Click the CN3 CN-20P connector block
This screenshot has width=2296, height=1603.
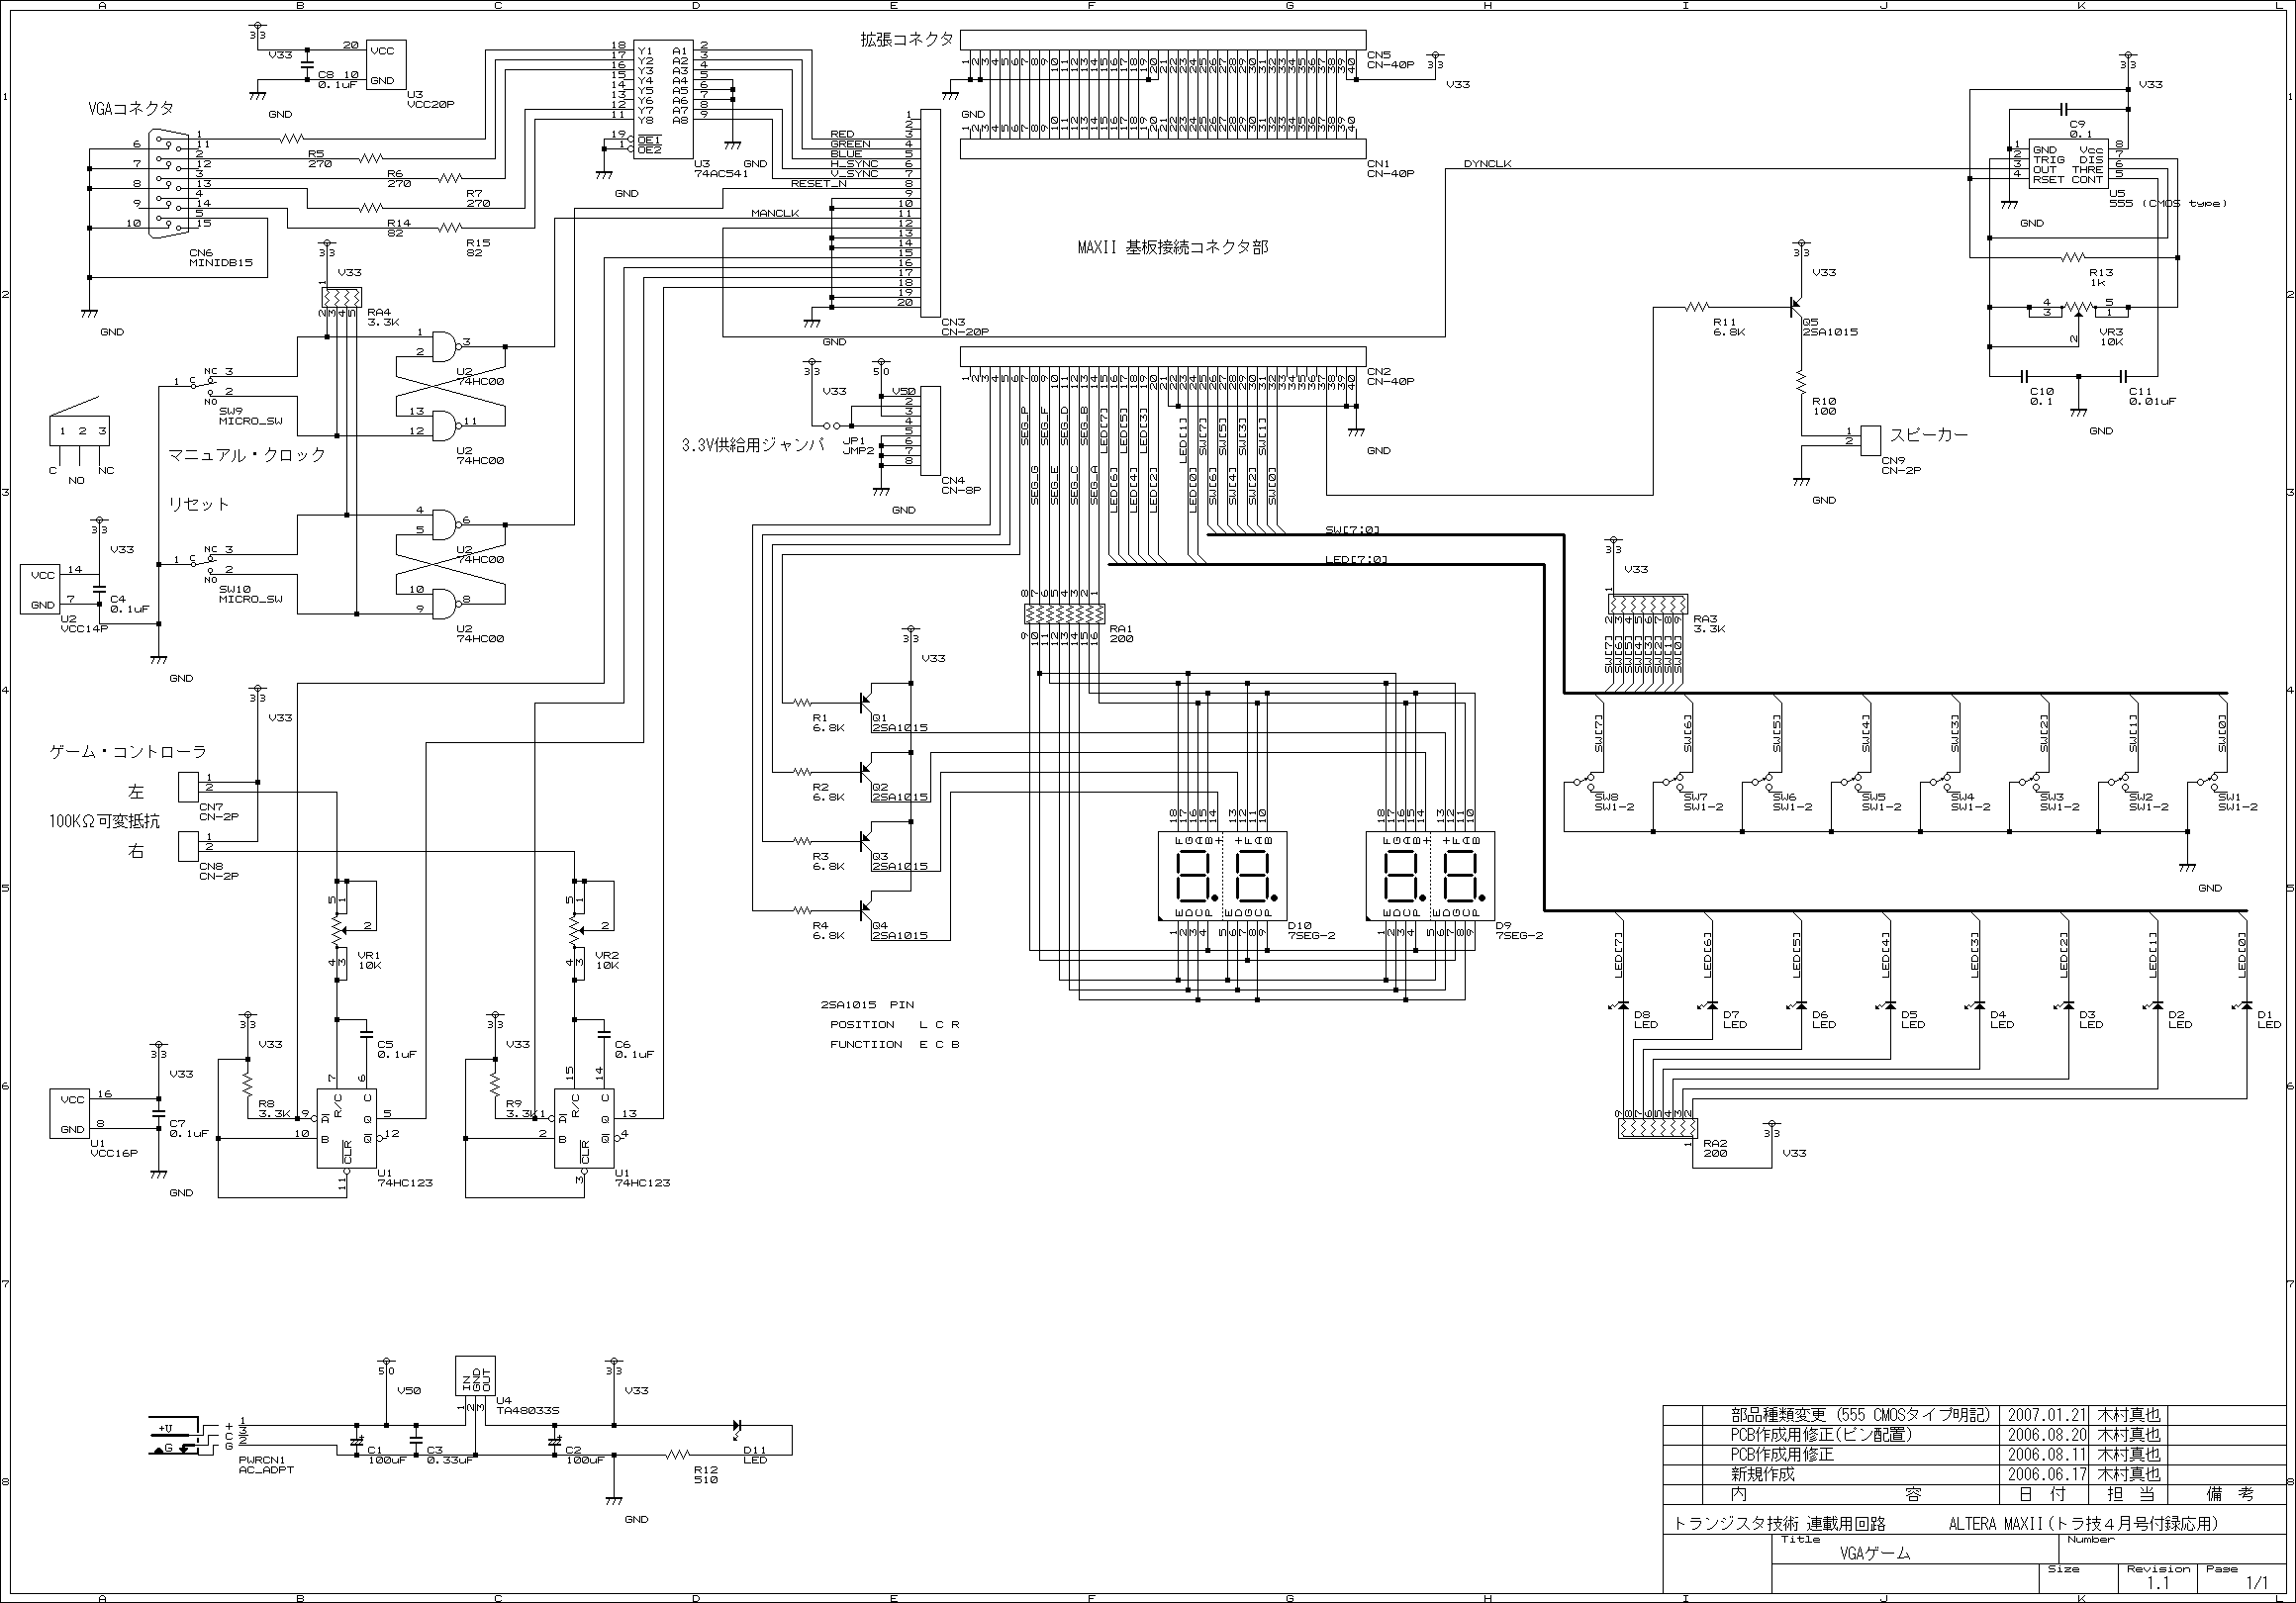pyautogui.click(x=930, y=213)
